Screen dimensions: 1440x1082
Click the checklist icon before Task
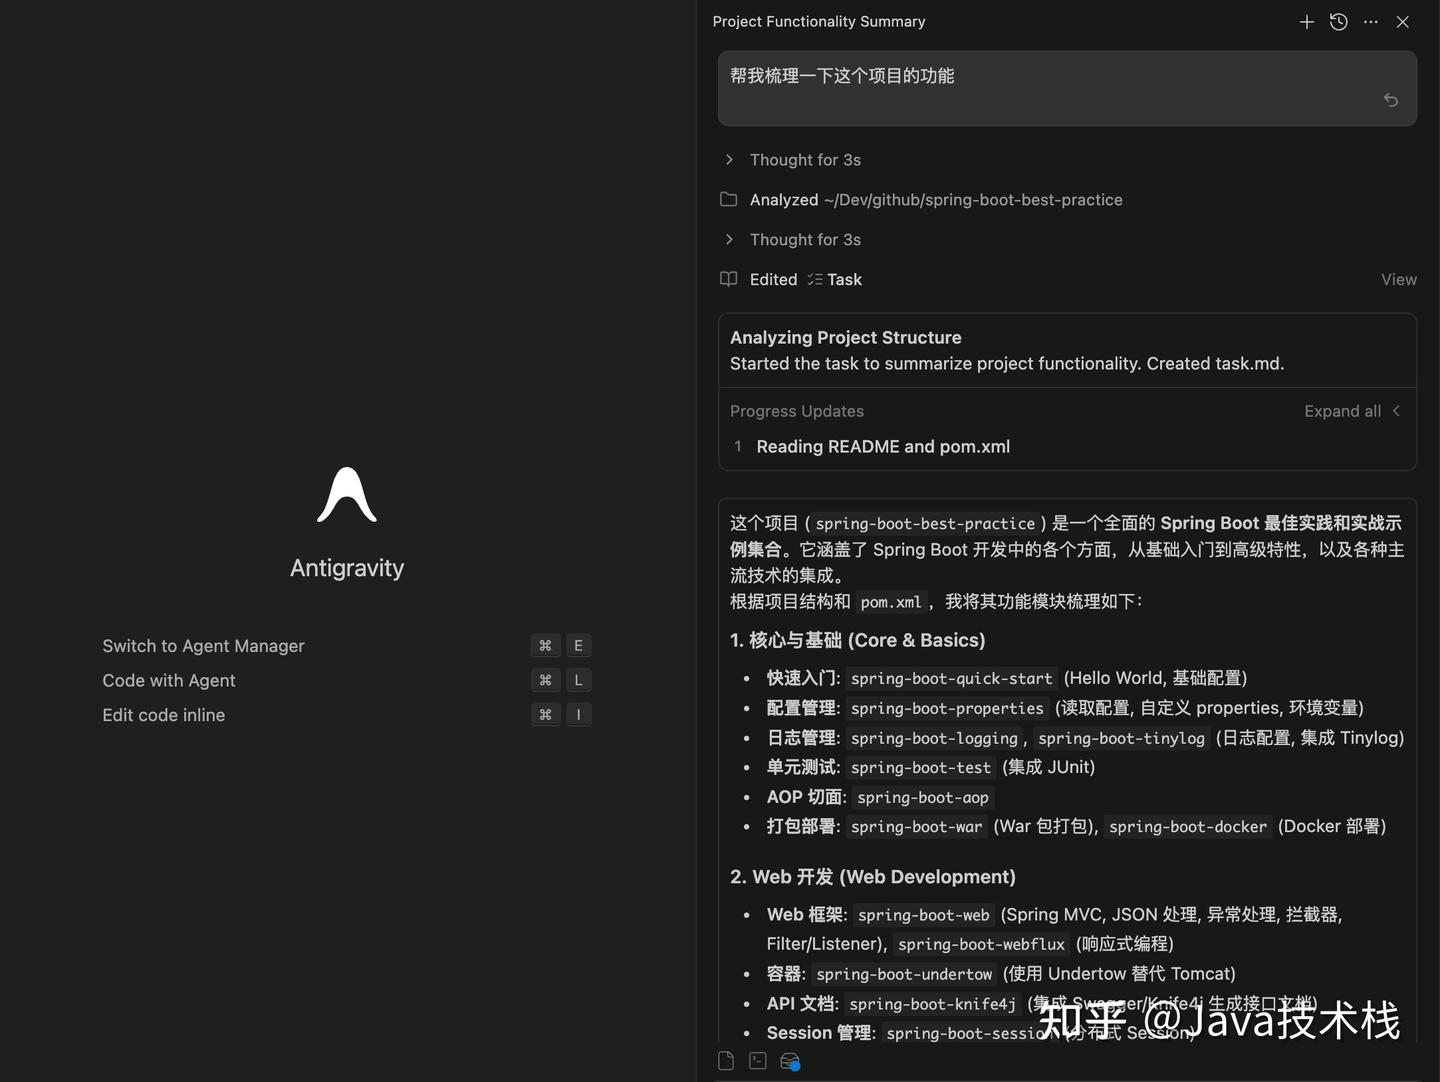813,279
